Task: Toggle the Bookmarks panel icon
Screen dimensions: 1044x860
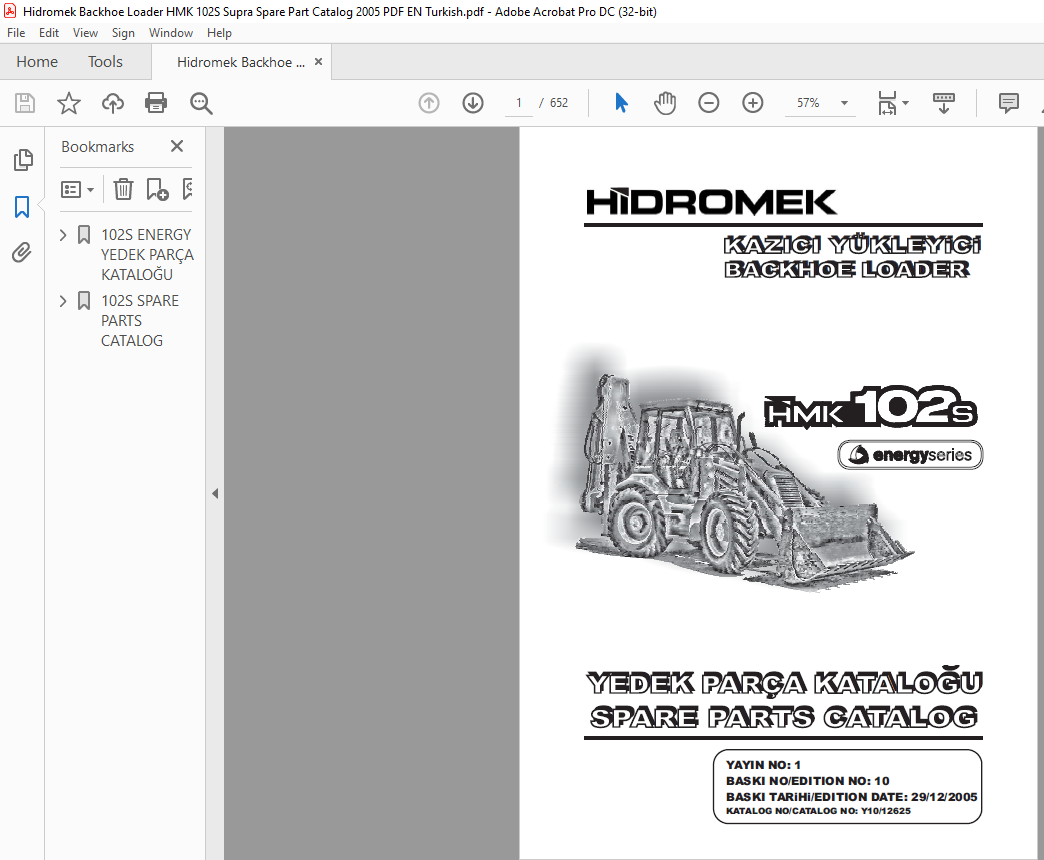Action: 22,207
